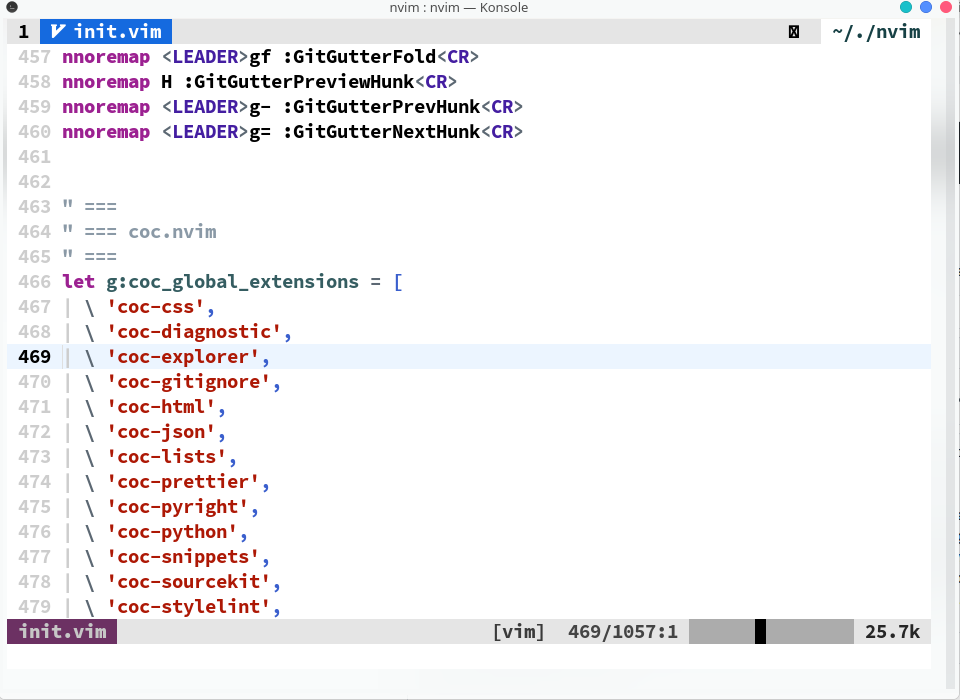Collapse the fold column next to line 469

pos(66,356)
